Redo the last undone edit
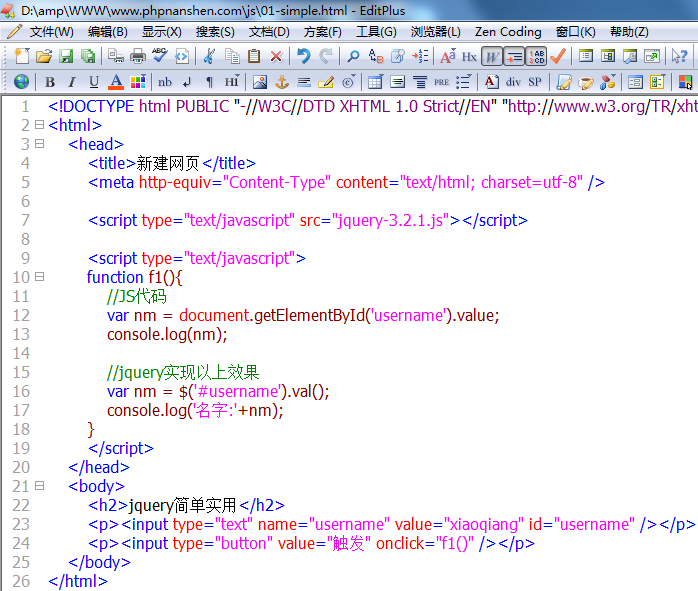 point(326,57)
